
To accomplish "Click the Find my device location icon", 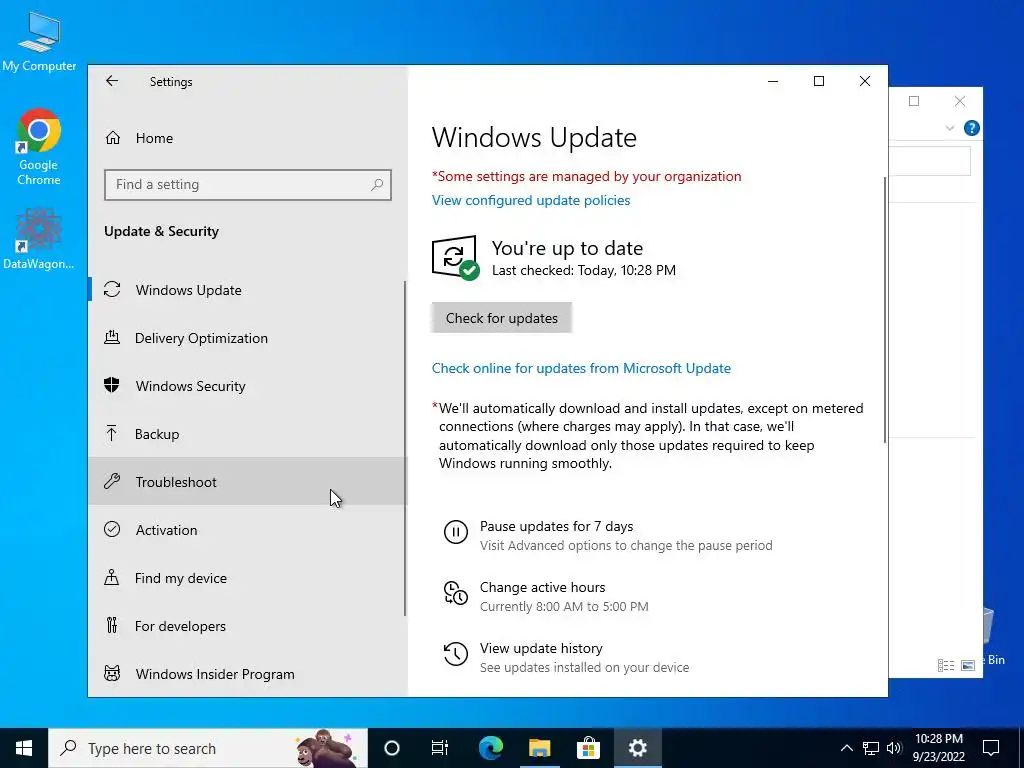I will point(112,577).
